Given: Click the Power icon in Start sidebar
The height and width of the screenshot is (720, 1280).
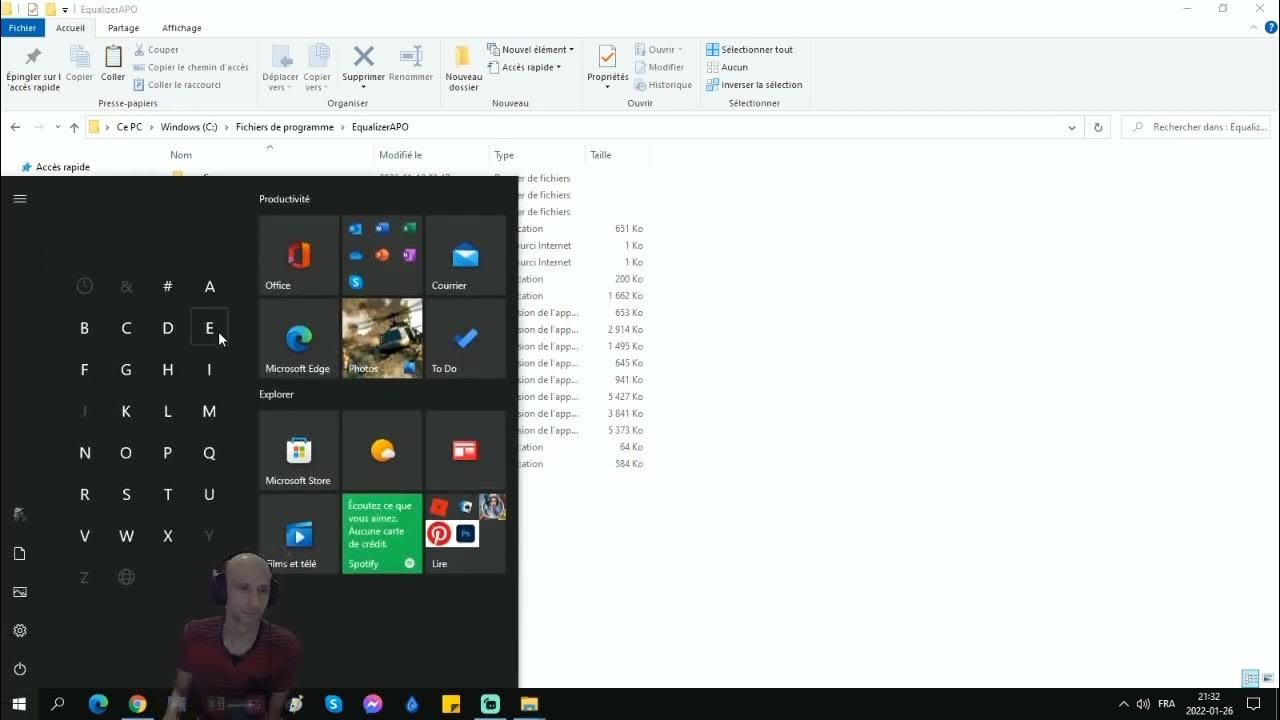Looking at the screenshot, I should (20, 669).
